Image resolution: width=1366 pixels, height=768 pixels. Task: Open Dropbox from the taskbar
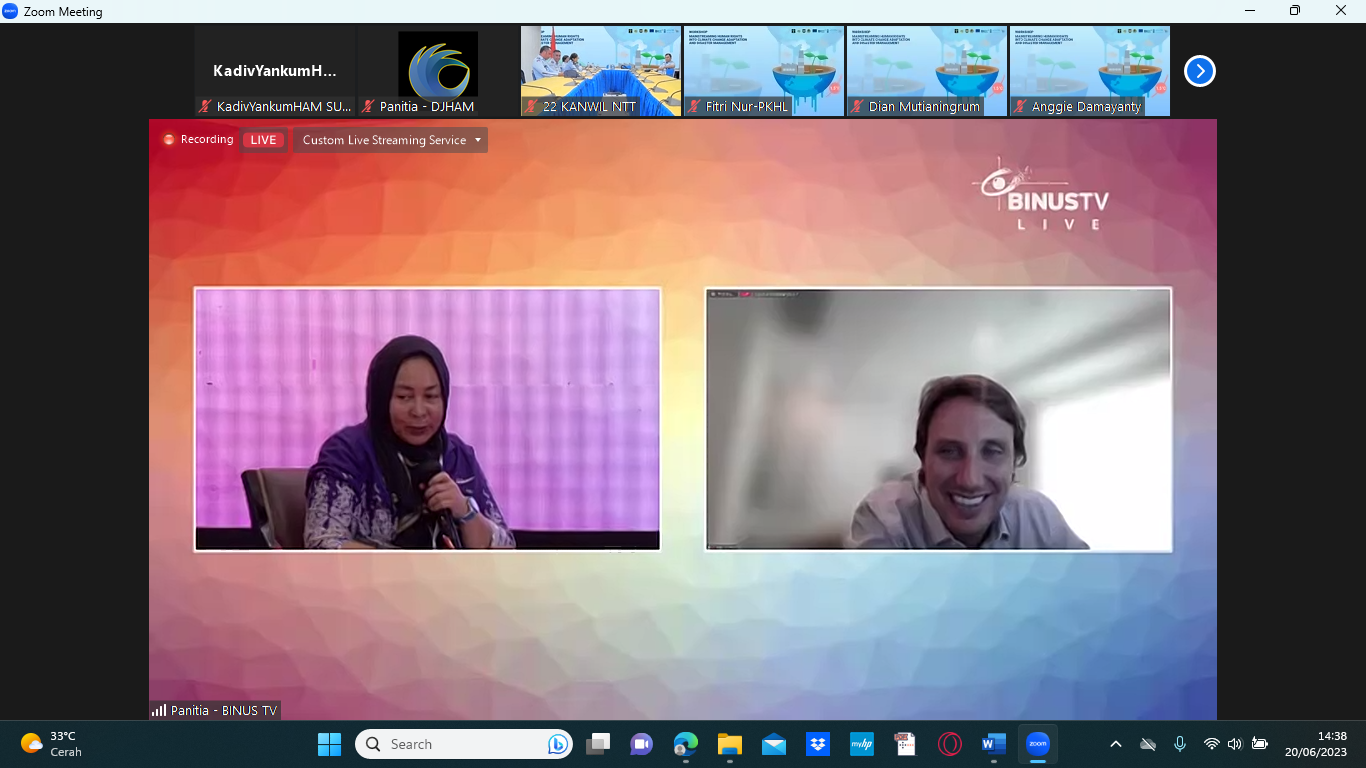[x=817, y=744]
